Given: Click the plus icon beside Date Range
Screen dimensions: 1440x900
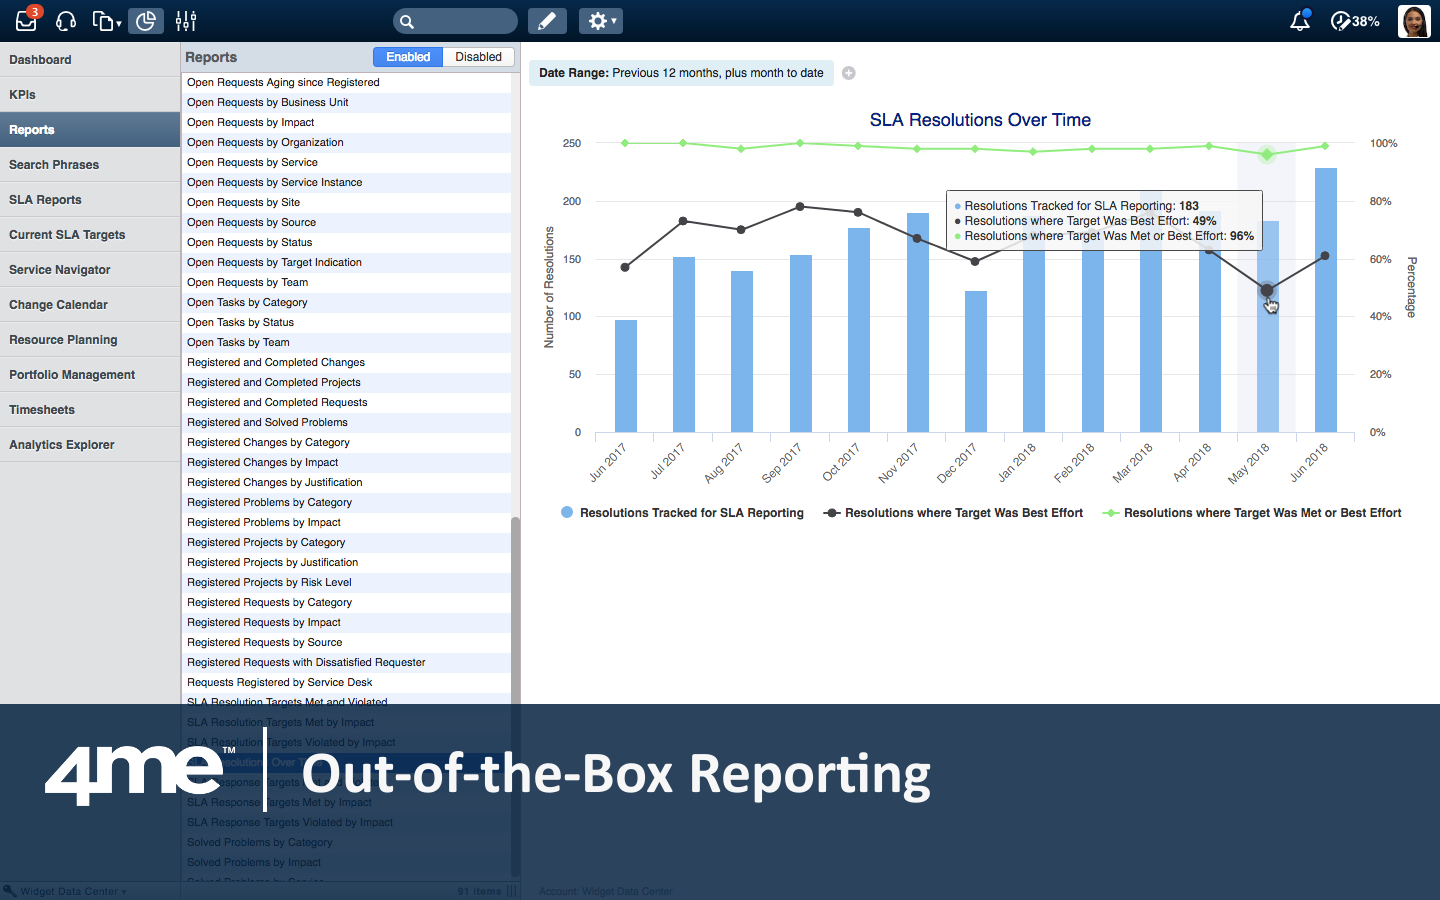Looking at the screenshot, I should pyautogui.click(x=849, y=73).
